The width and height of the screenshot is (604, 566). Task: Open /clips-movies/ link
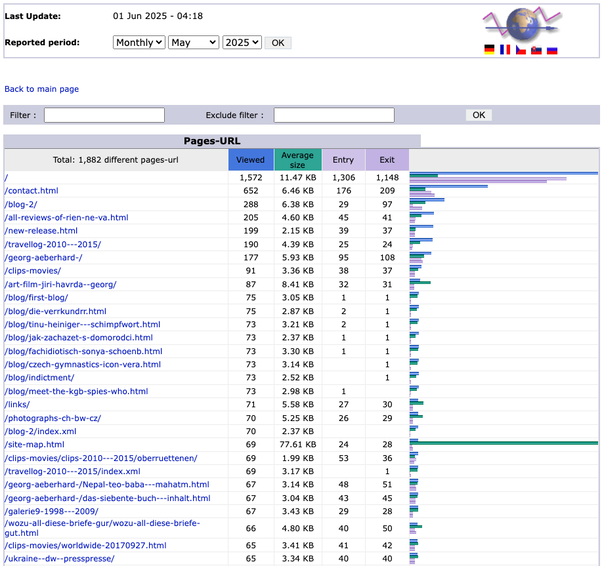pyautogui.click(x=33, y=270)
